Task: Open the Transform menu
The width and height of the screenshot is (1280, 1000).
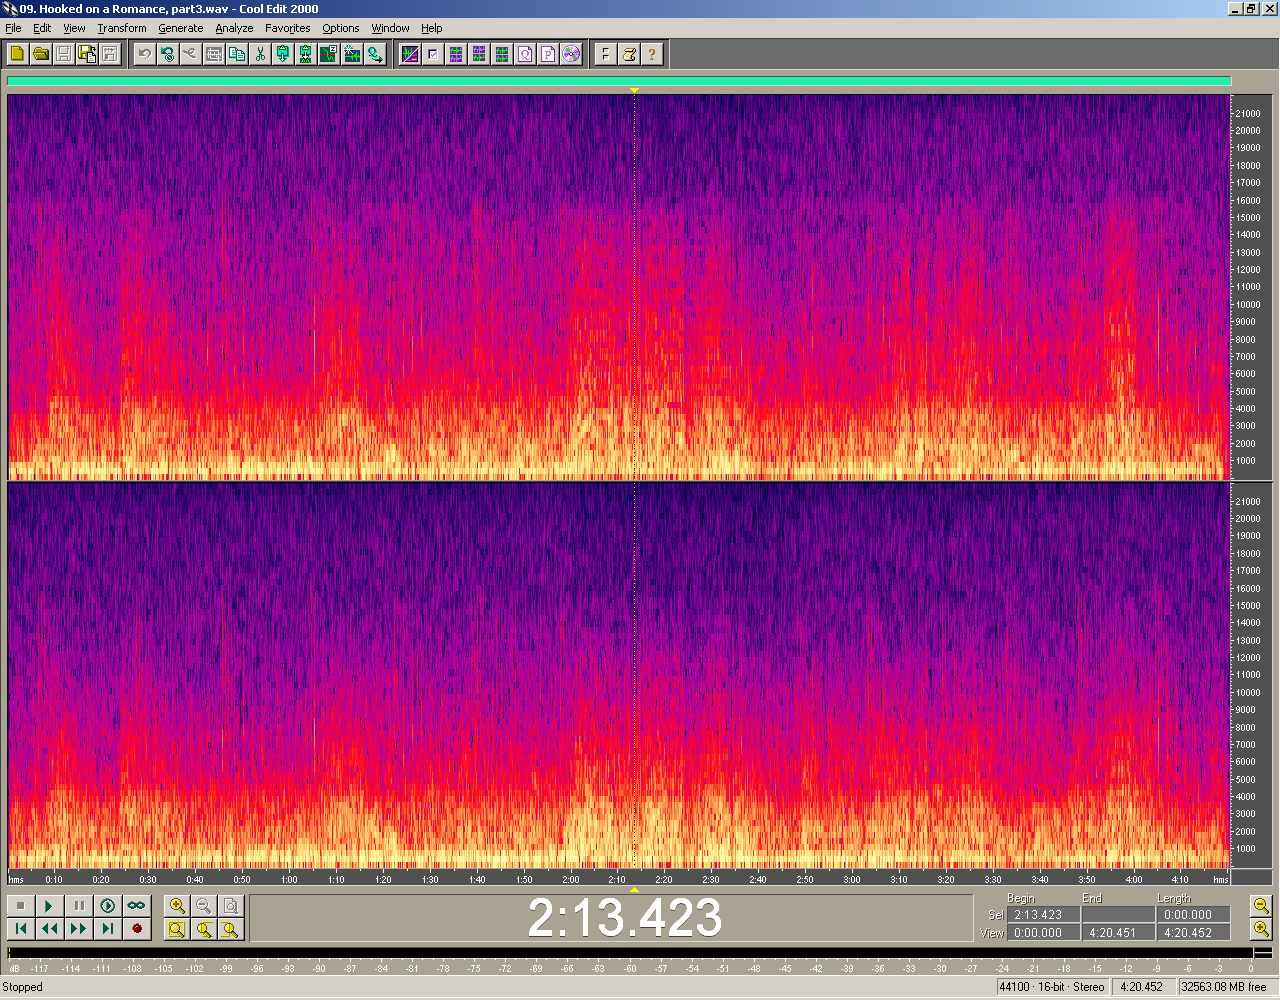Action: [x=122, y=28]
